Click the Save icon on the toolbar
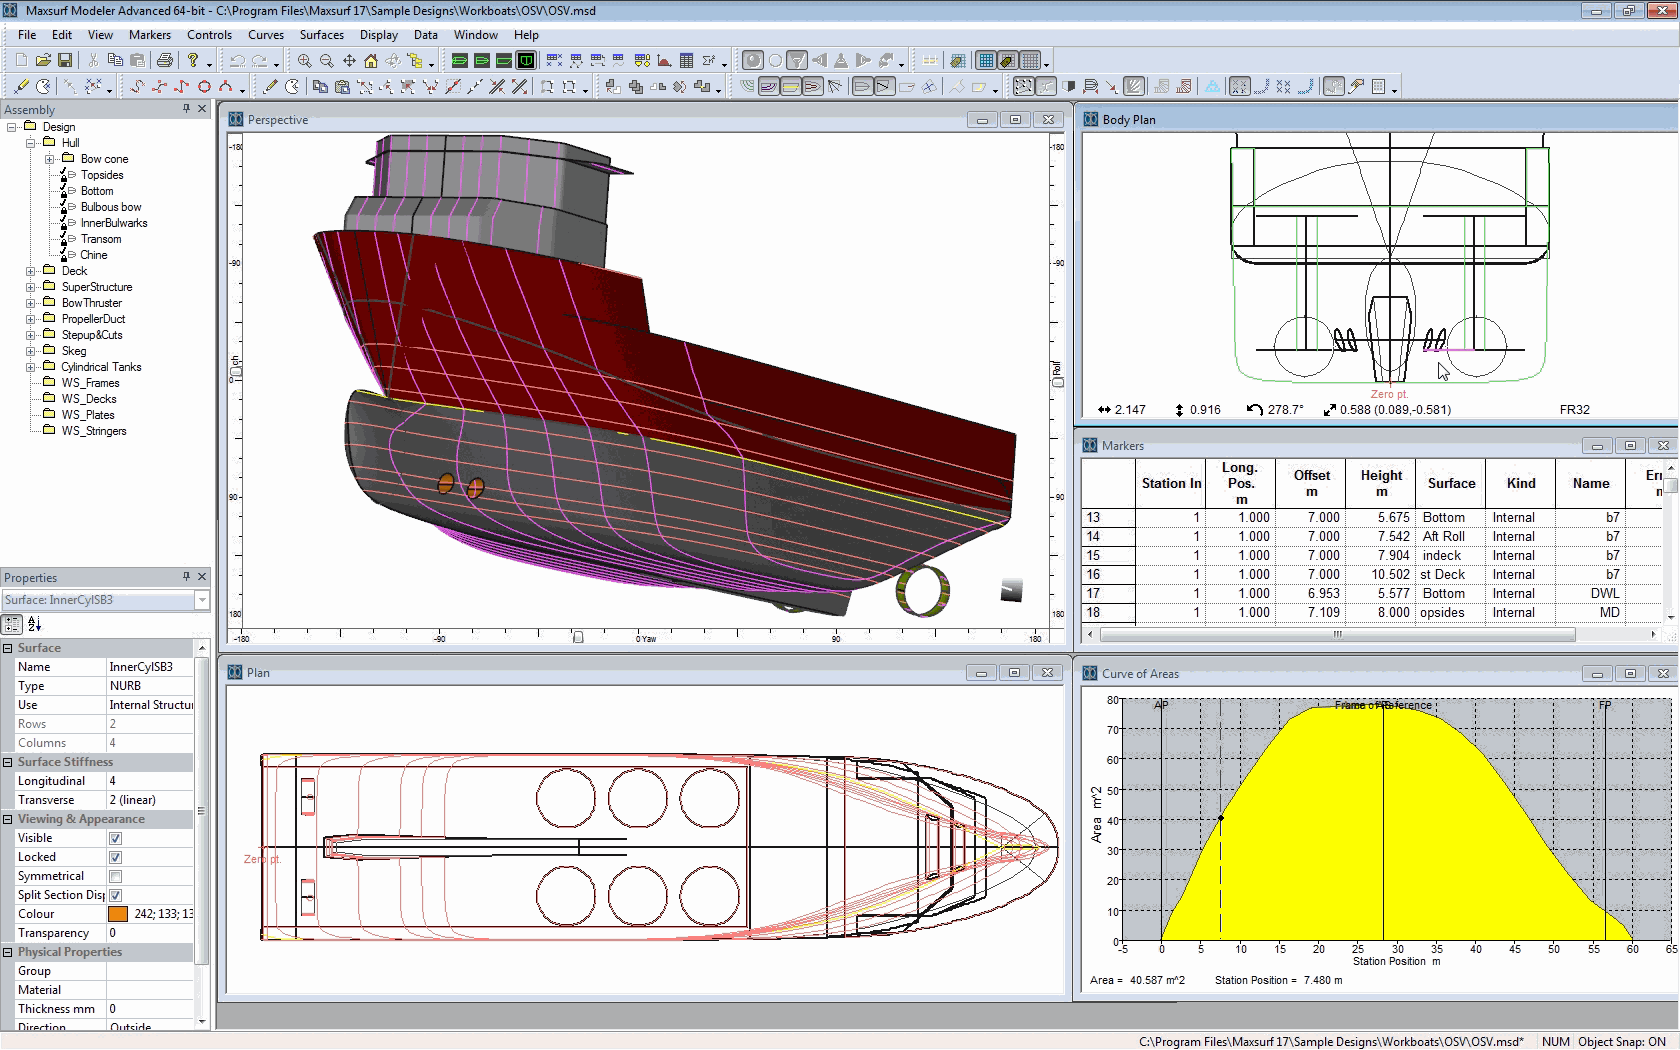 [65, 60]
